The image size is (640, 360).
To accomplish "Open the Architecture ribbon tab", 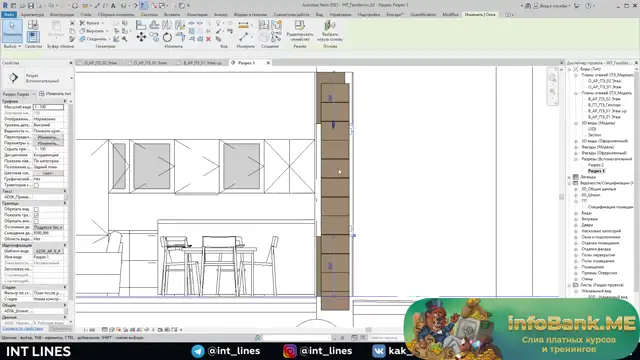I will tap(32, 15).
